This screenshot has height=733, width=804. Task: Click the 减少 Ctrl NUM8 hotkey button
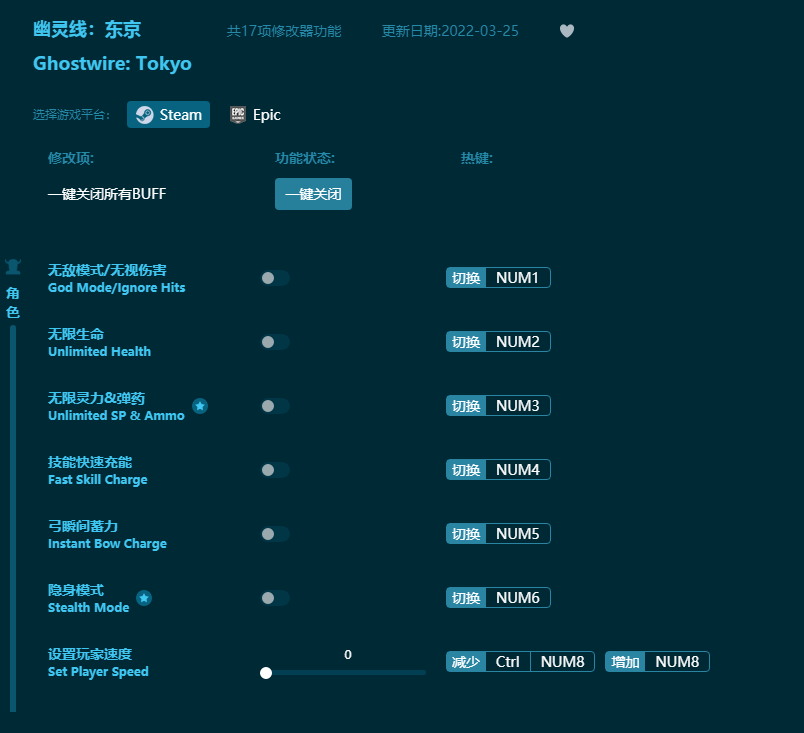coord(520,662)
